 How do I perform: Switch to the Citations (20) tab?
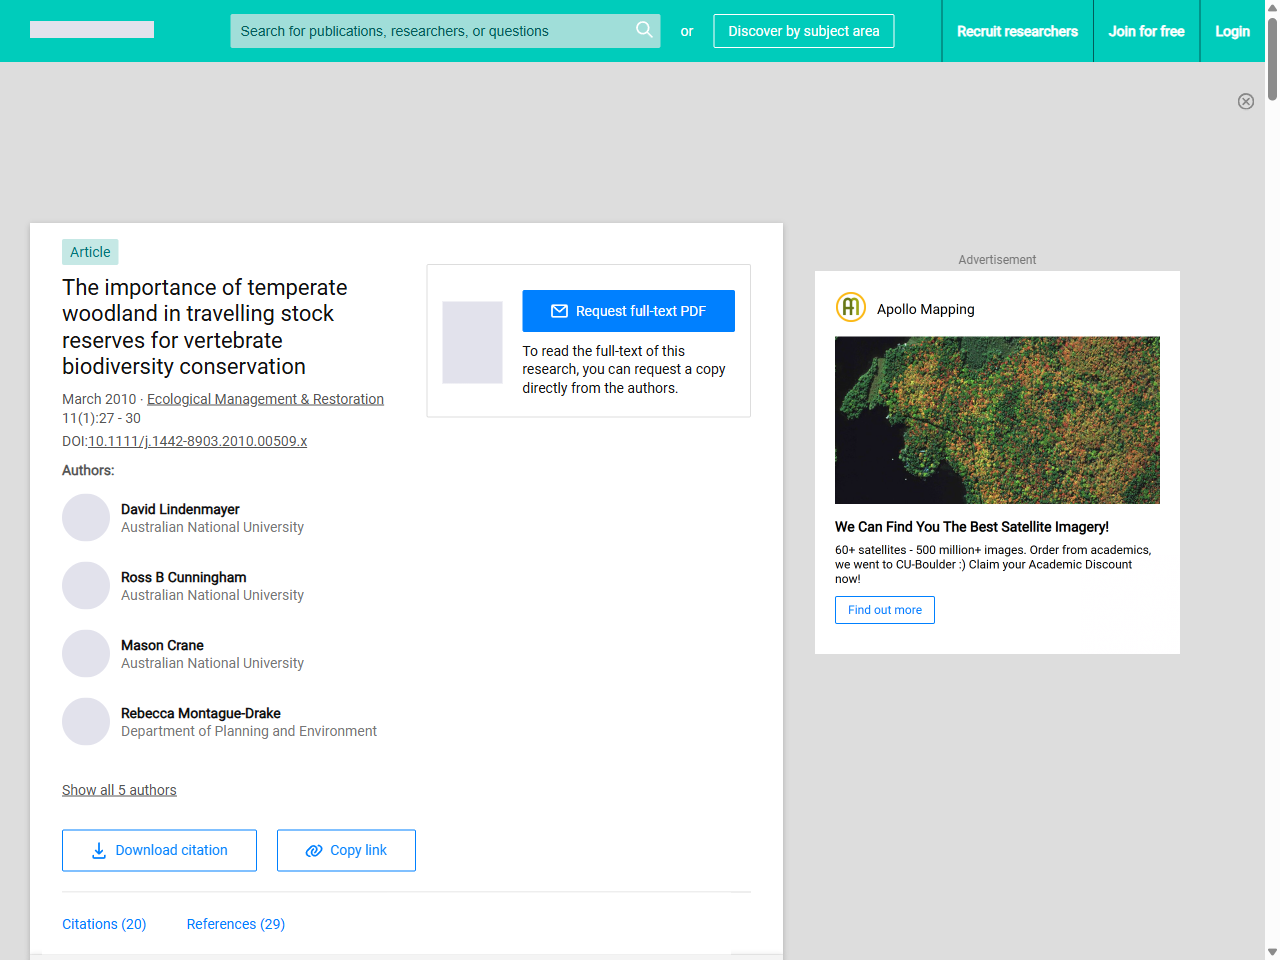[x=104, y=924]
